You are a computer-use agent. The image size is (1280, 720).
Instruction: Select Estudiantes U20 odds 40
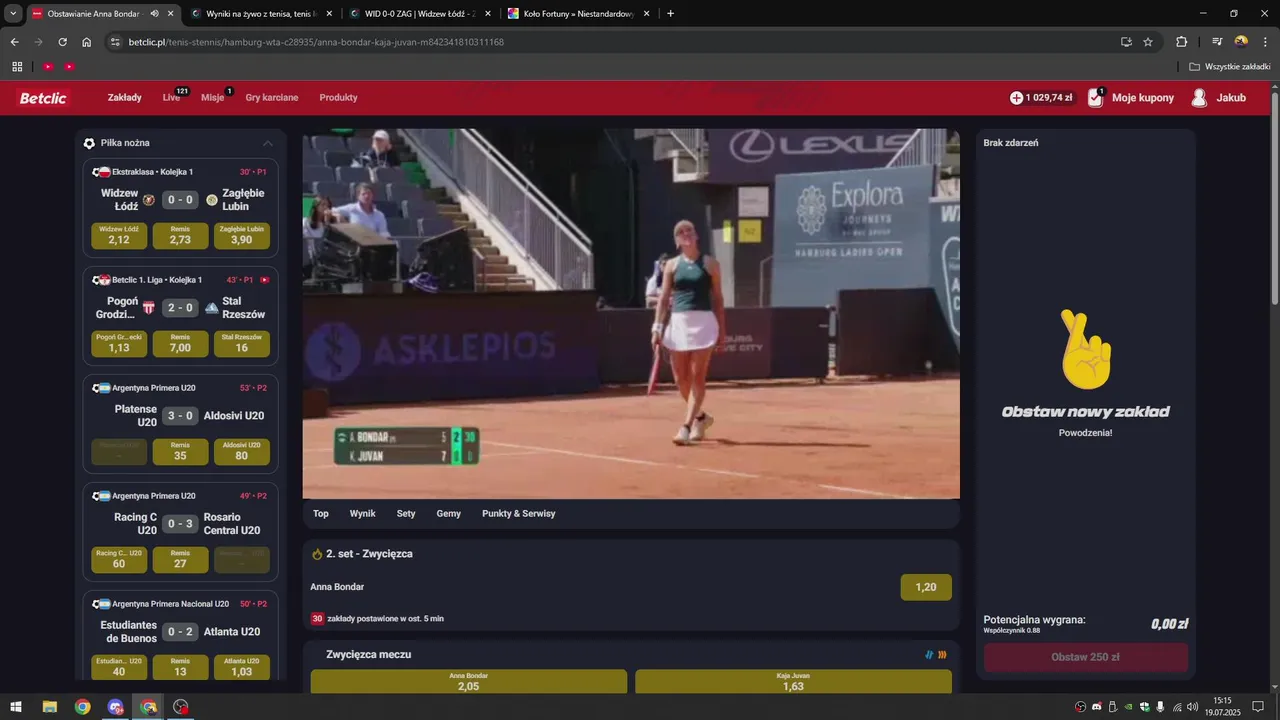119,668
